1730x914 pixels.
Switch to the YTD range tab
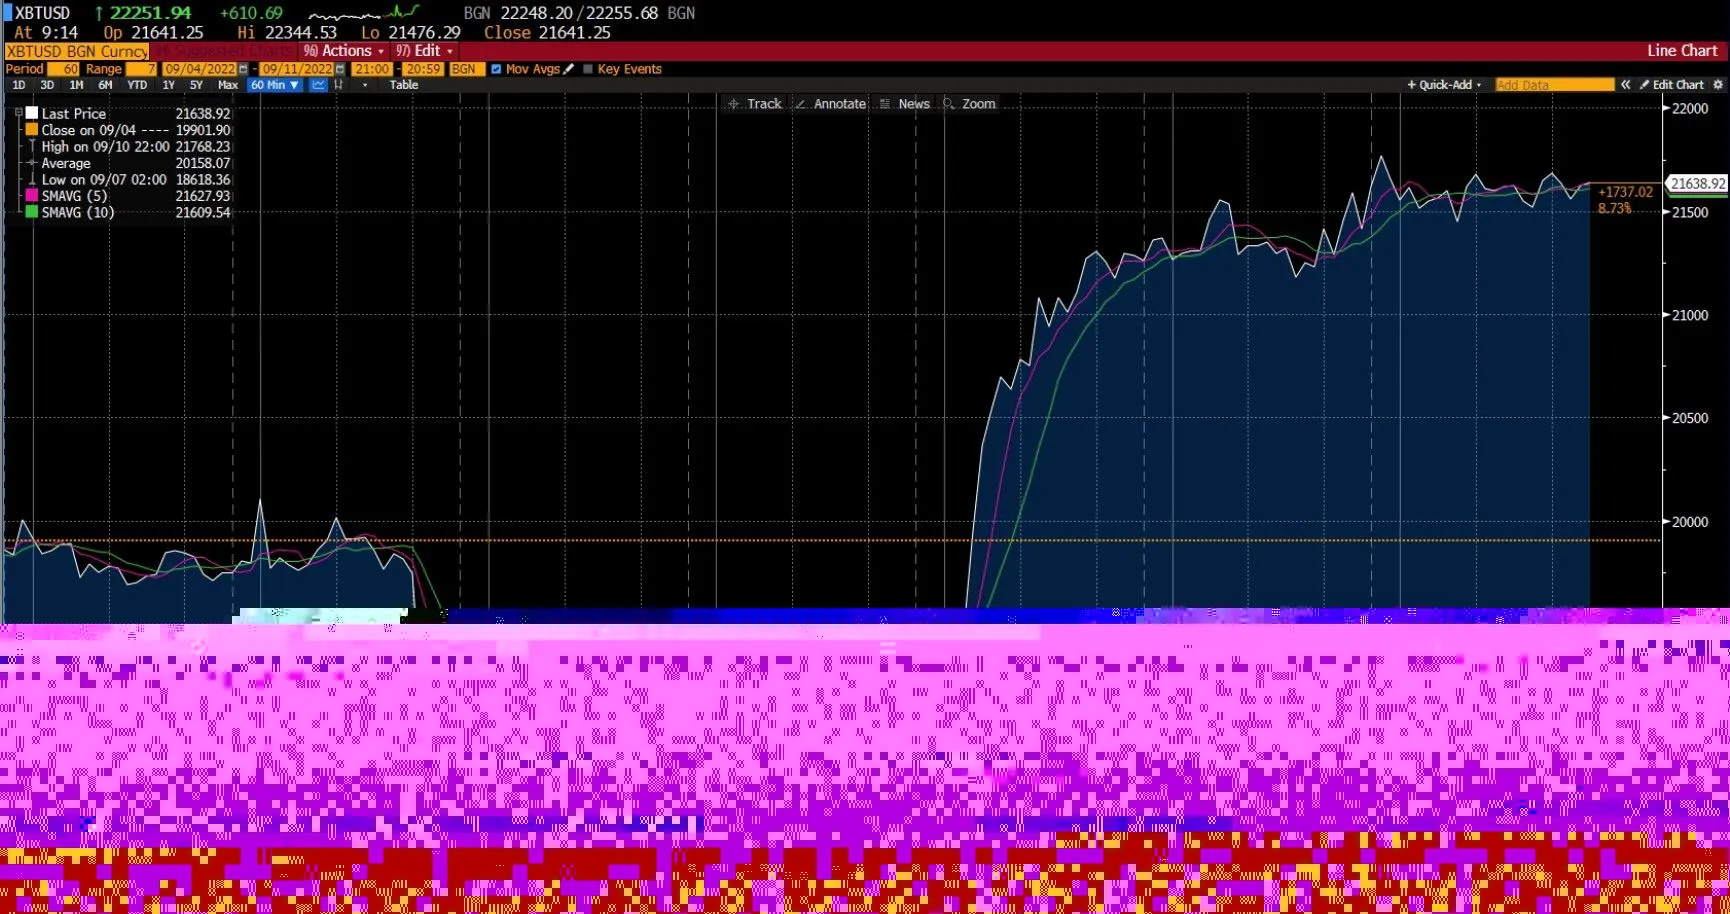pyautogui.click(x=136, y=84)
